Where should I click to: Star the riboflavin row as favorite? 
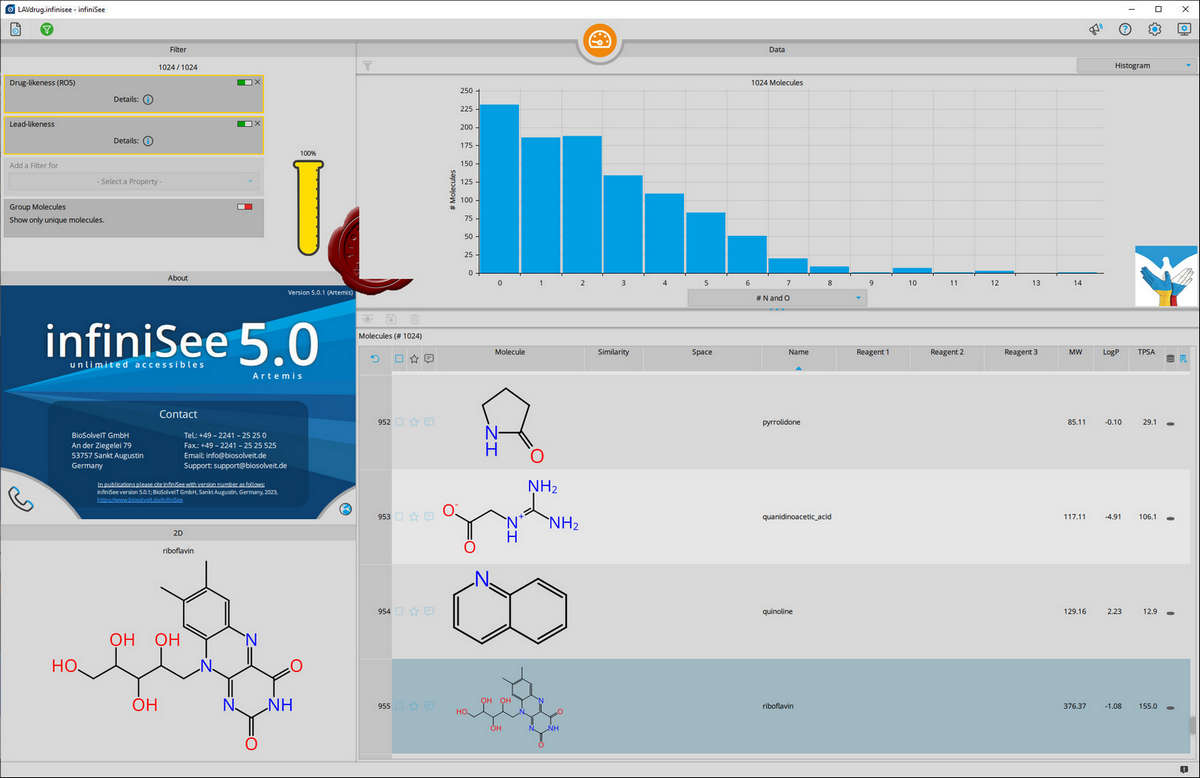[414, 706]
